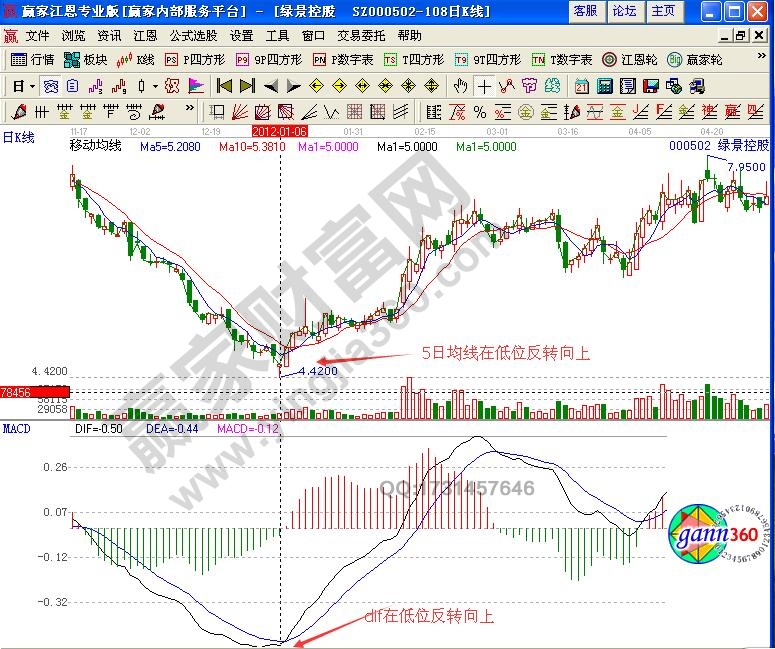Toggle the crosshair cursor tool
775x649 pixels.
coord(484,86)
